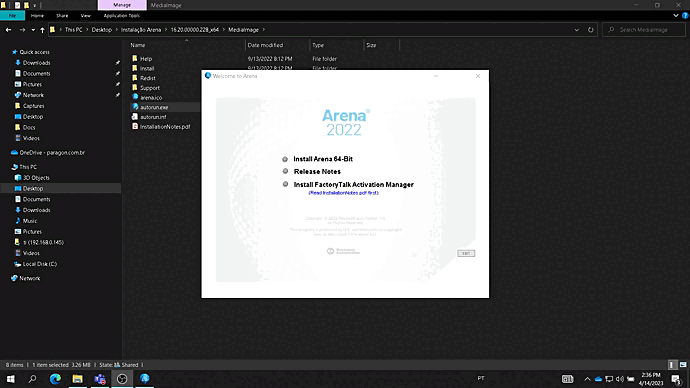This screenshot has width=690, height=388.
Task: Open the View ribbon tab
Action: click(x=85, y=15)
